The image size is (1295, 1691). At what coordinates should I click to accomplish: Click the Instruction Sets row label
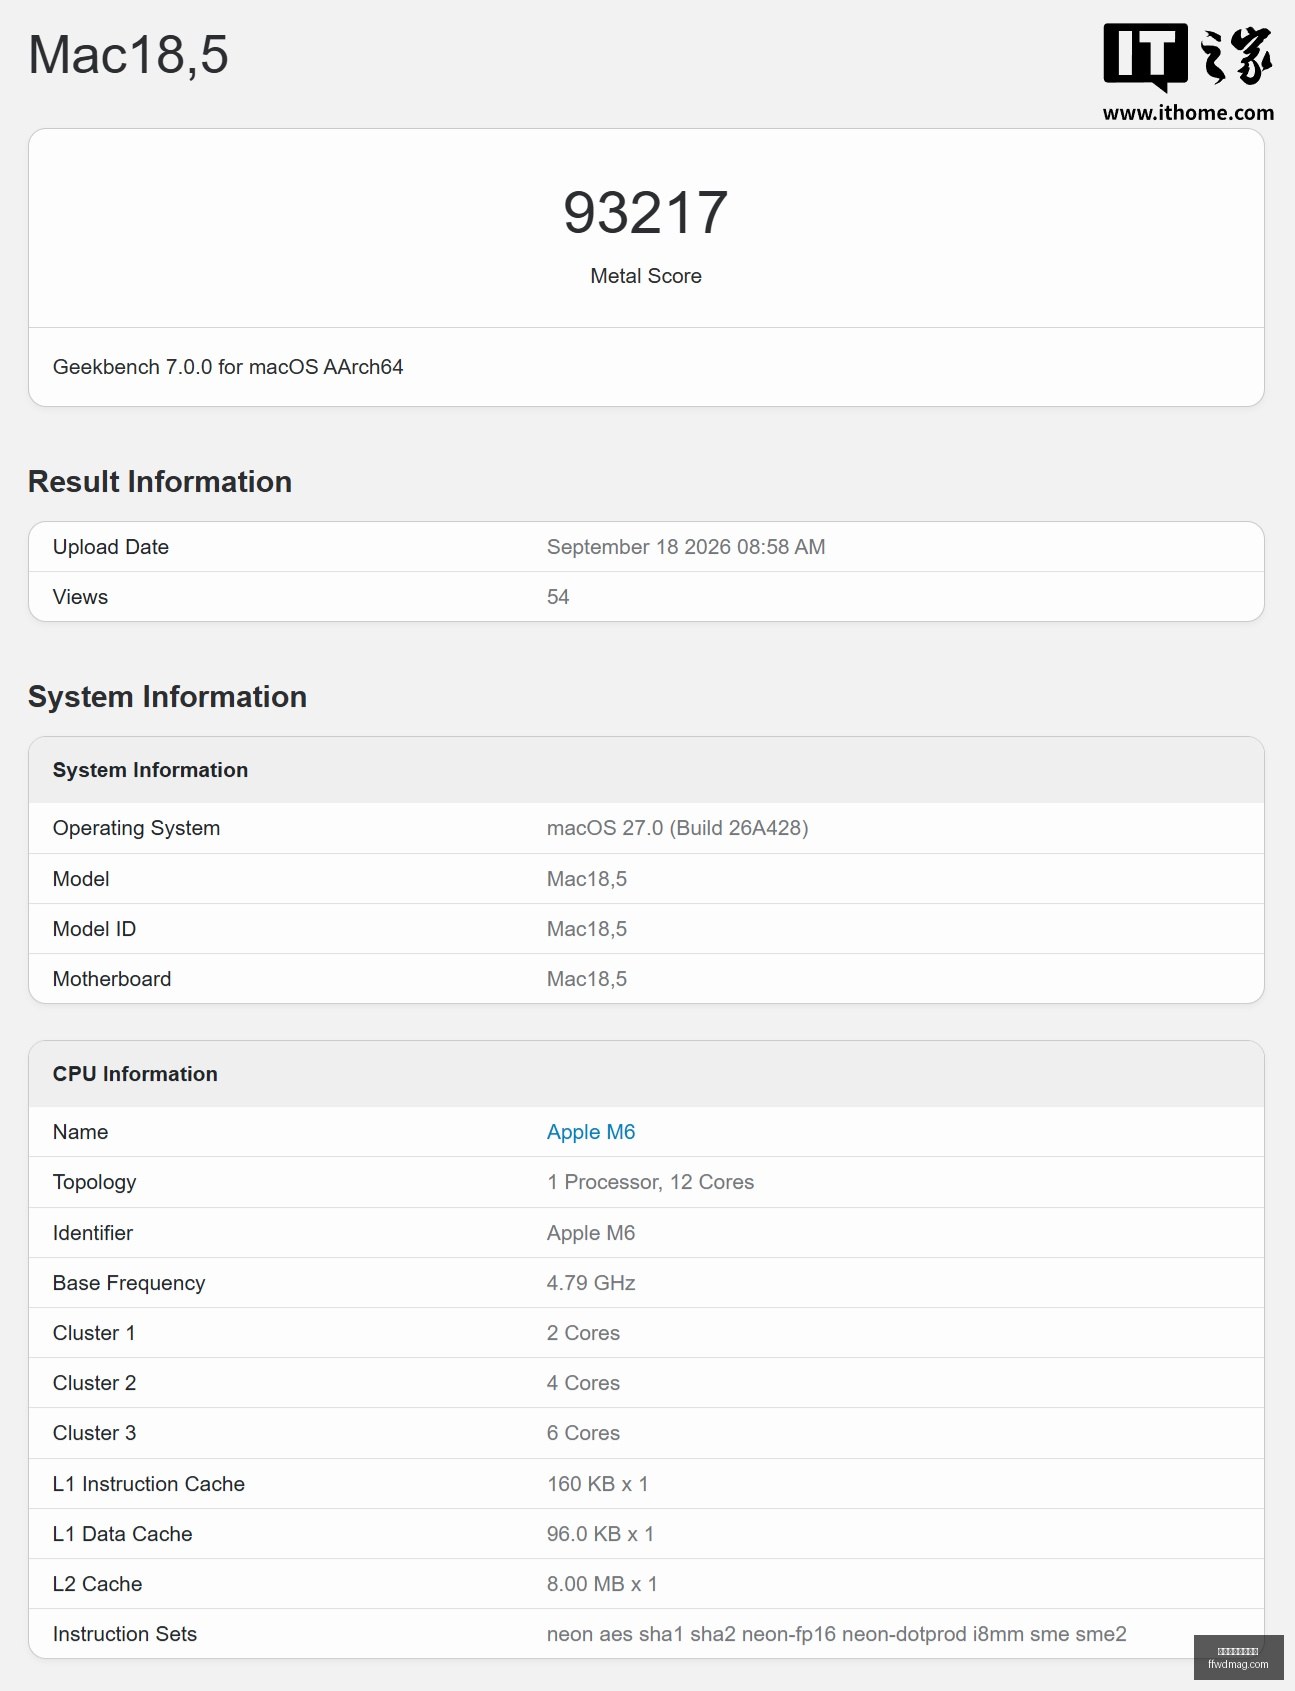tap(125, 1634)
